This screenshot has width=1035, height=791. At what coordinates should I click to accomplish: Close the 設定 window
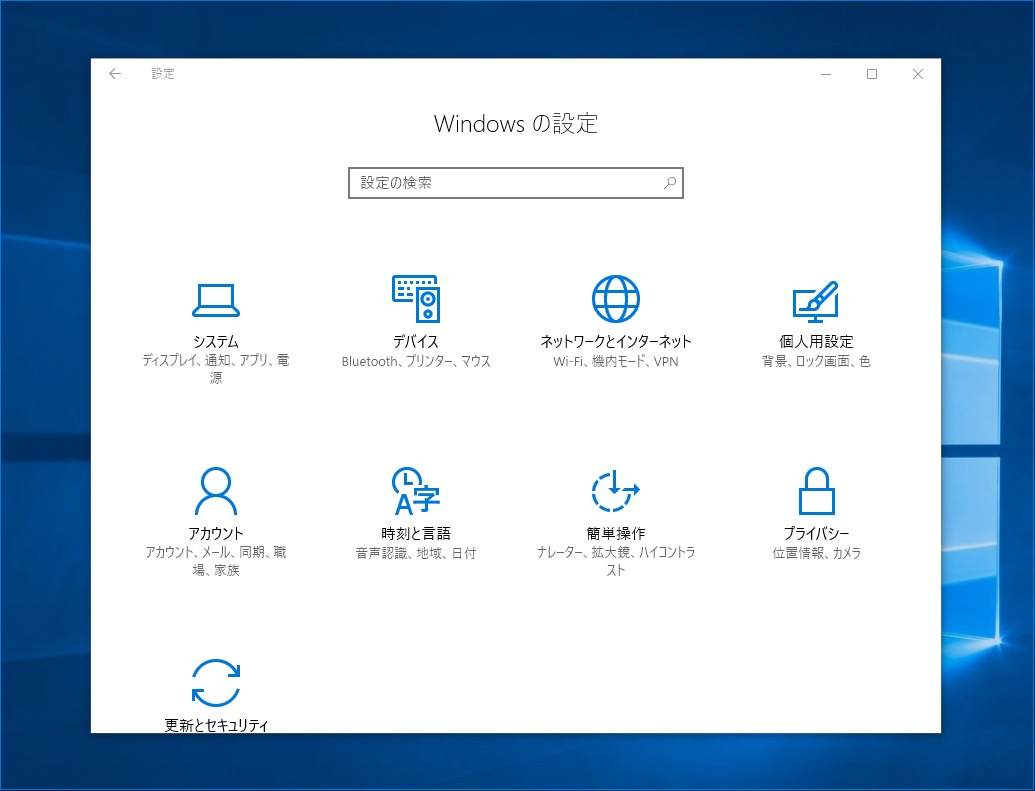pos(918,74)
